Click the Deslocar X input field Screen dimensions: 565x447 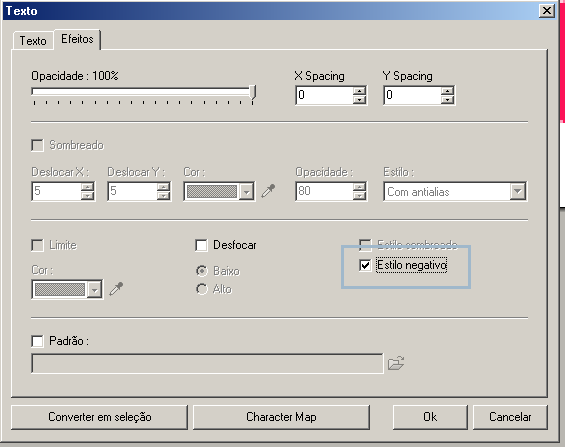(x=57, y=191)
